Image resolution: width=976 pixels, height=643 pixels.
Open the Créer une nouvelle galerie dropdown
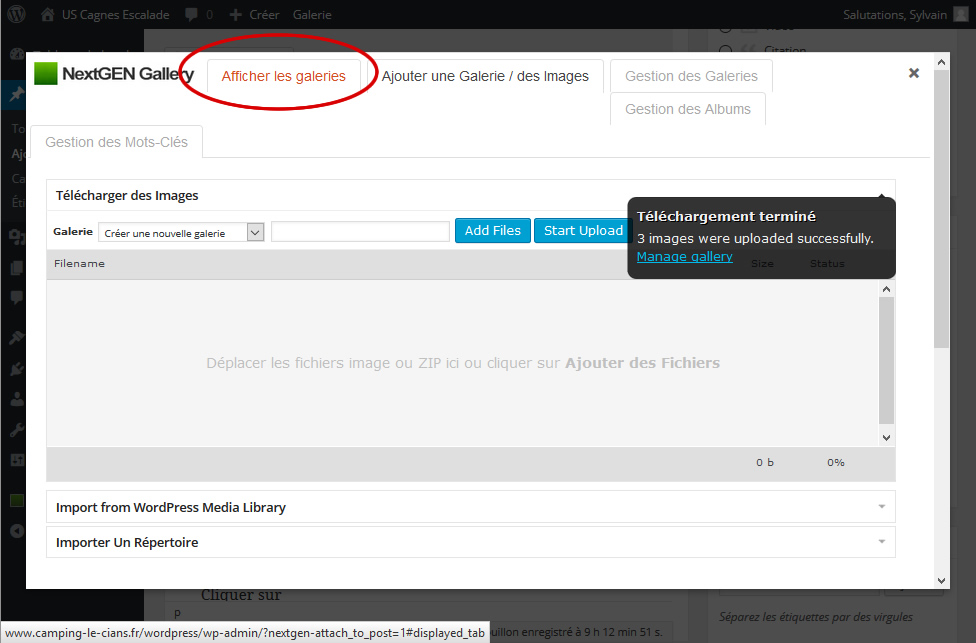pyautogui.click(x=181, y=232)
